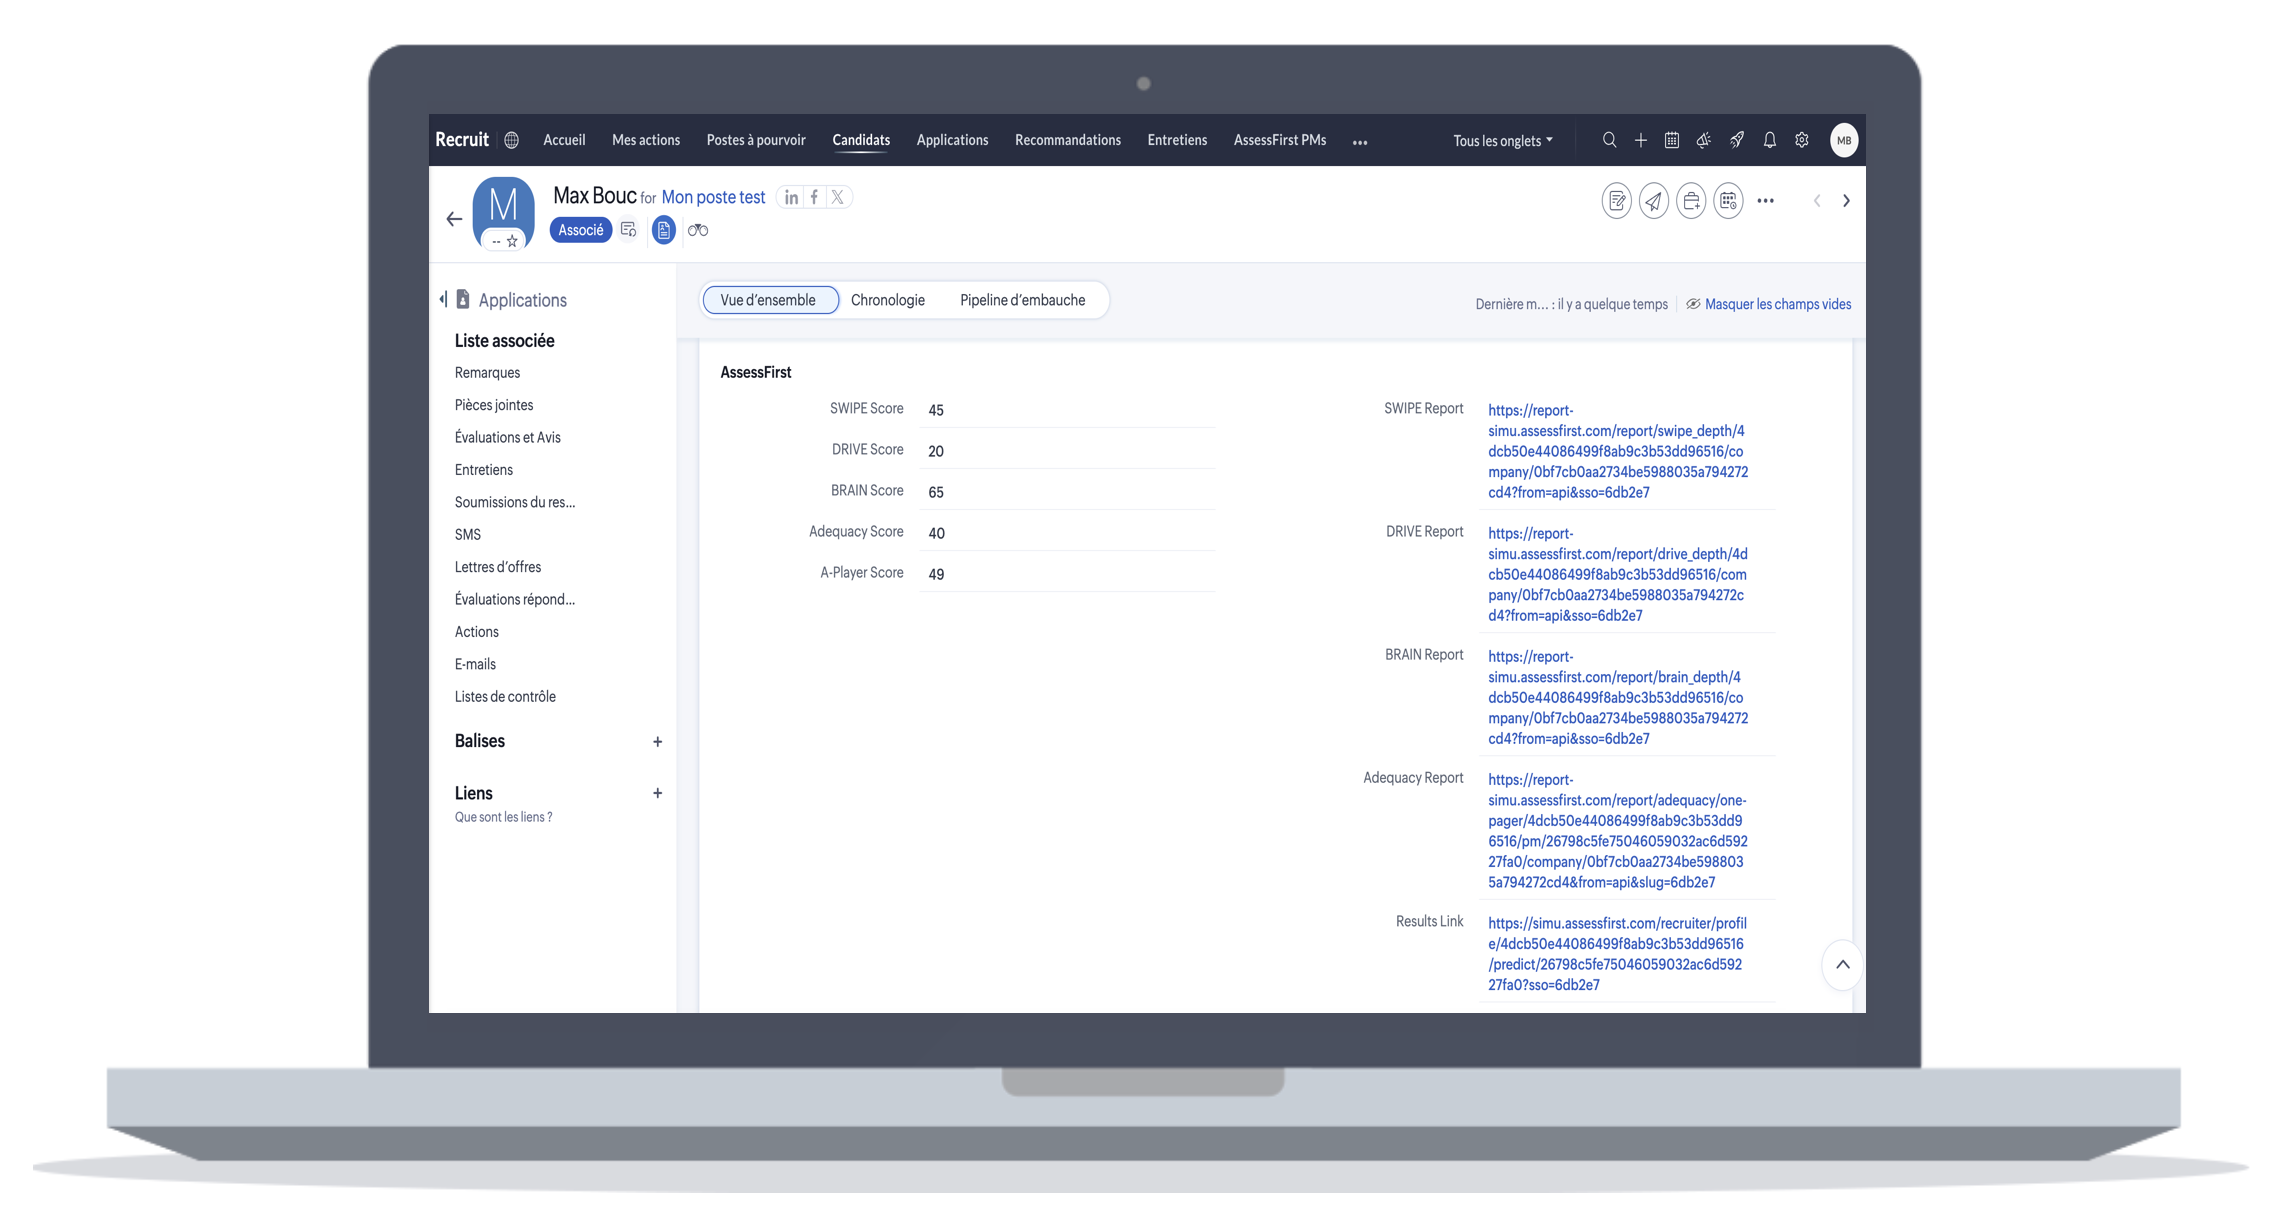
Task: Open the LinkedIn profile icon
Action: (x=791, y=197)
